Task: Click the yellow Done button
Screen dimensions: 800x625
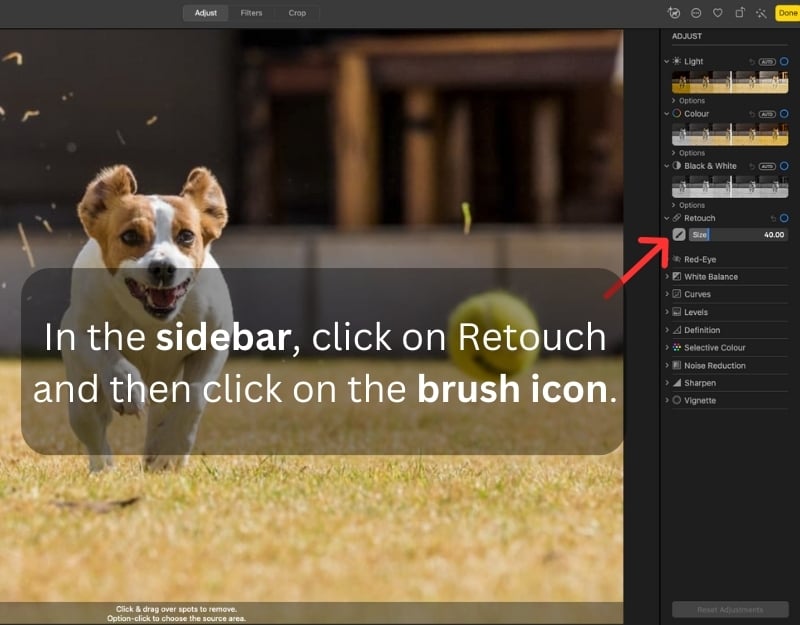Action: pyautogui.click(x=787, y=13)
